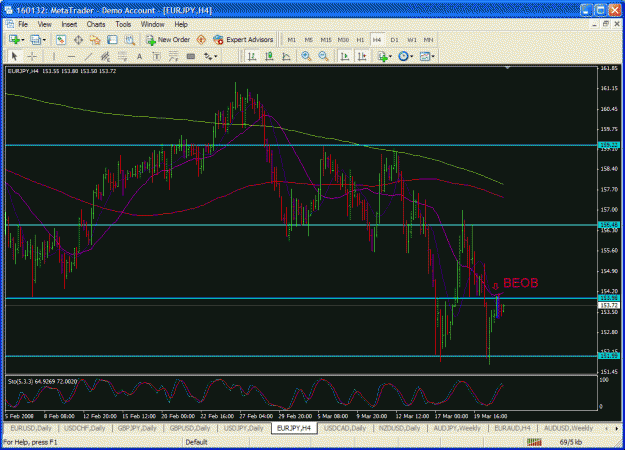
Task: Choose the trendline drawing tool
Action: (x=88, y=56)
